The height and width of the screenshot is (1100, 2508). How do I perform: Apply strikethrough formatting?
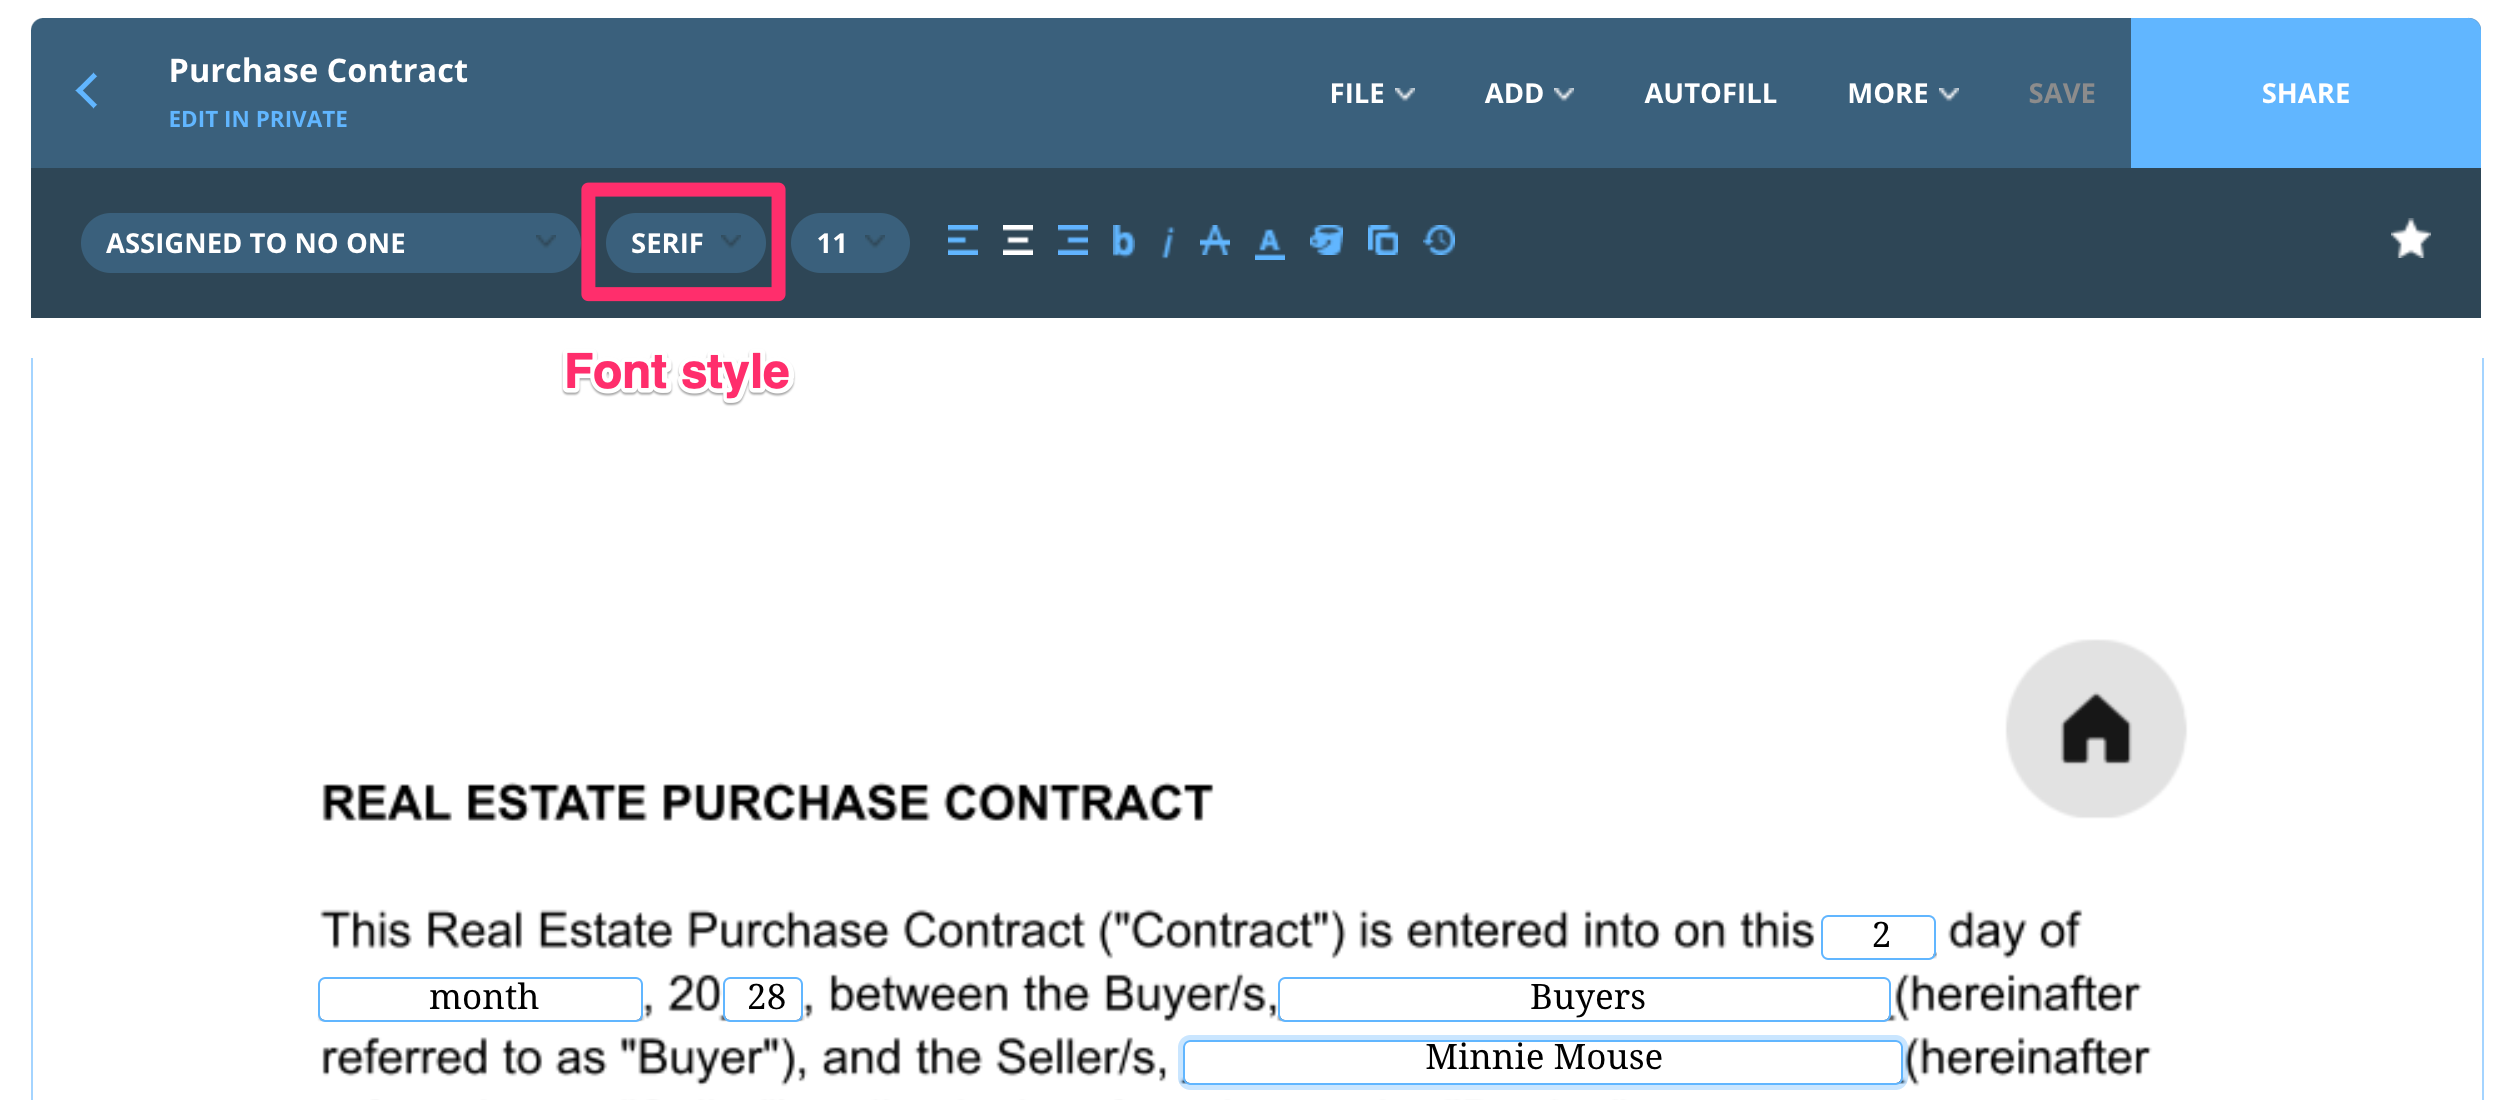tap(1215, 241)
